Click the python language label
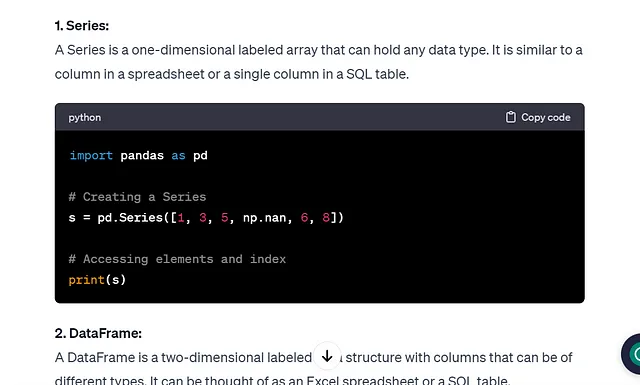This screenshot has height=385, width=640. click(x=84, y=118)
